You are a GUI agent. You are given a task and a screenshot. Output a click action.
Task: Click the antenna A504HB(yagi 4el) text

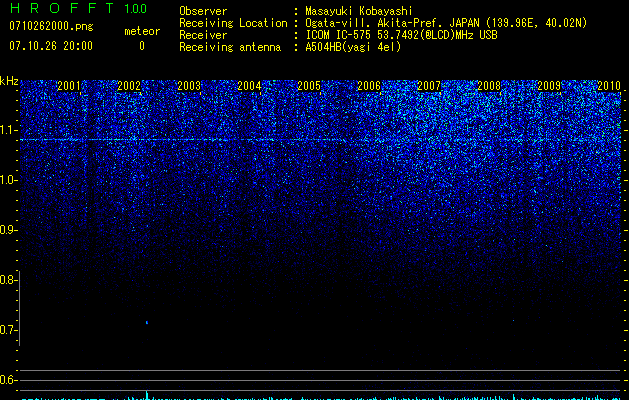tap(353, 47)
